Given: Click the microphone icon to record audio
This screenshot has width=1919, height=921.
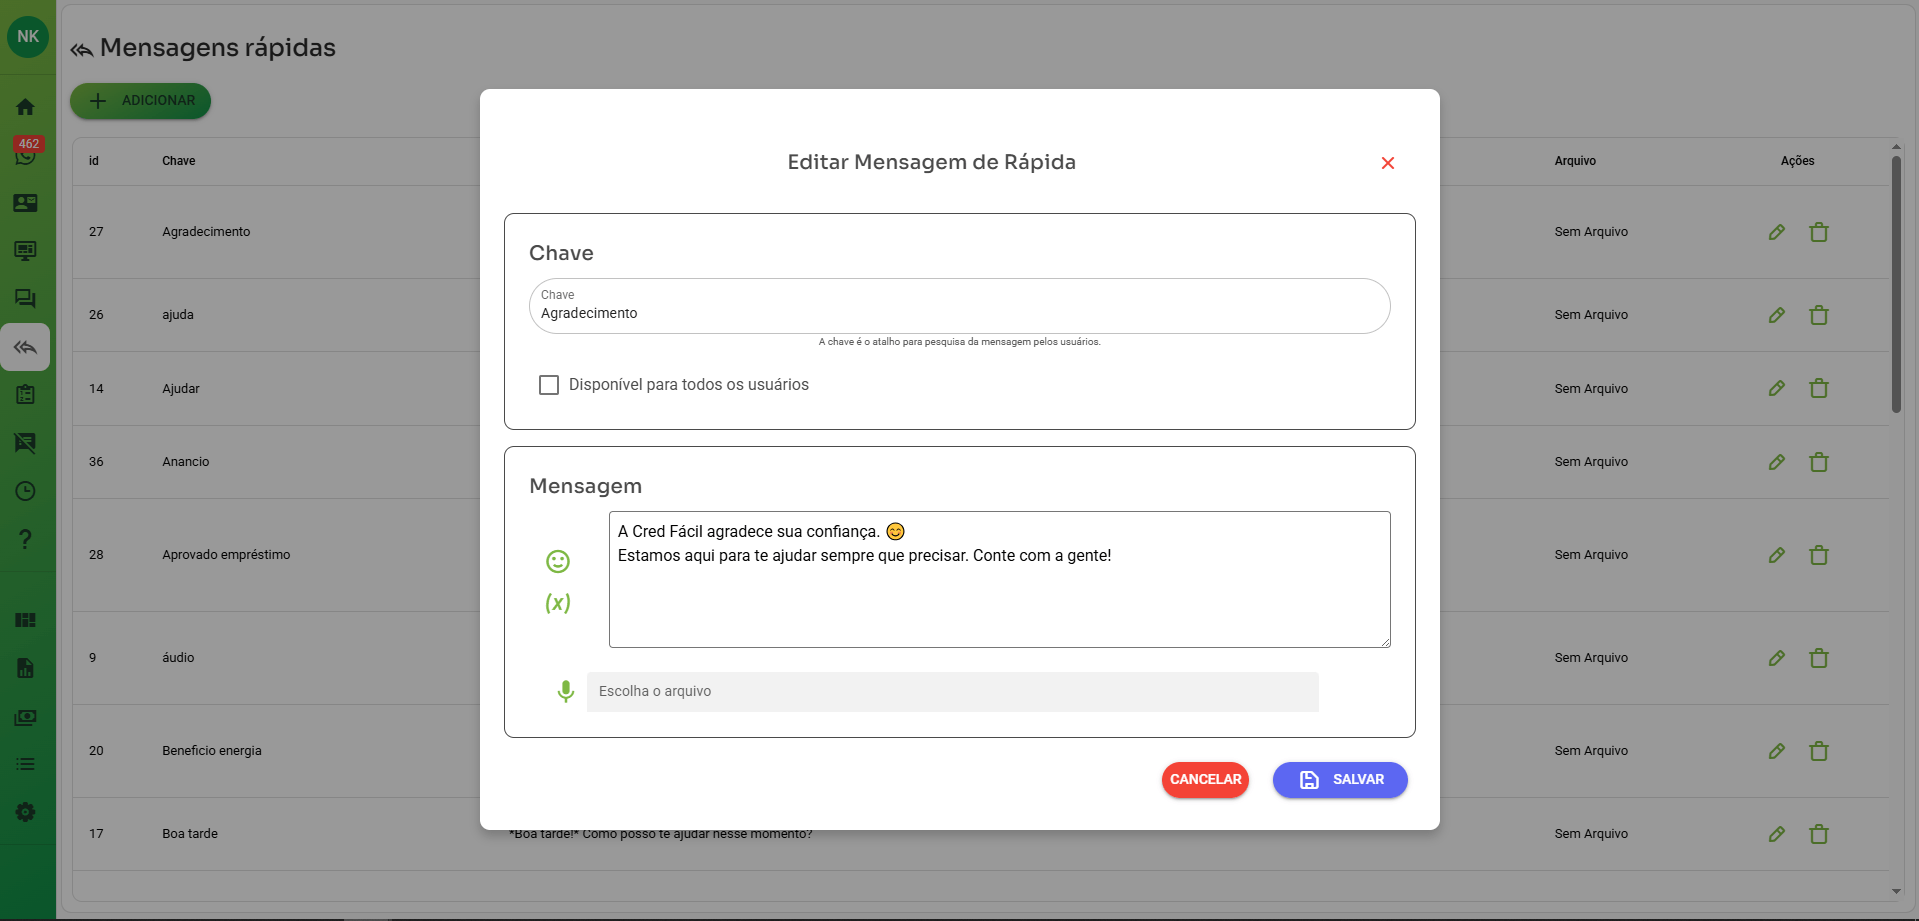Looking at the screenshot, I should (x=565, y=691).
